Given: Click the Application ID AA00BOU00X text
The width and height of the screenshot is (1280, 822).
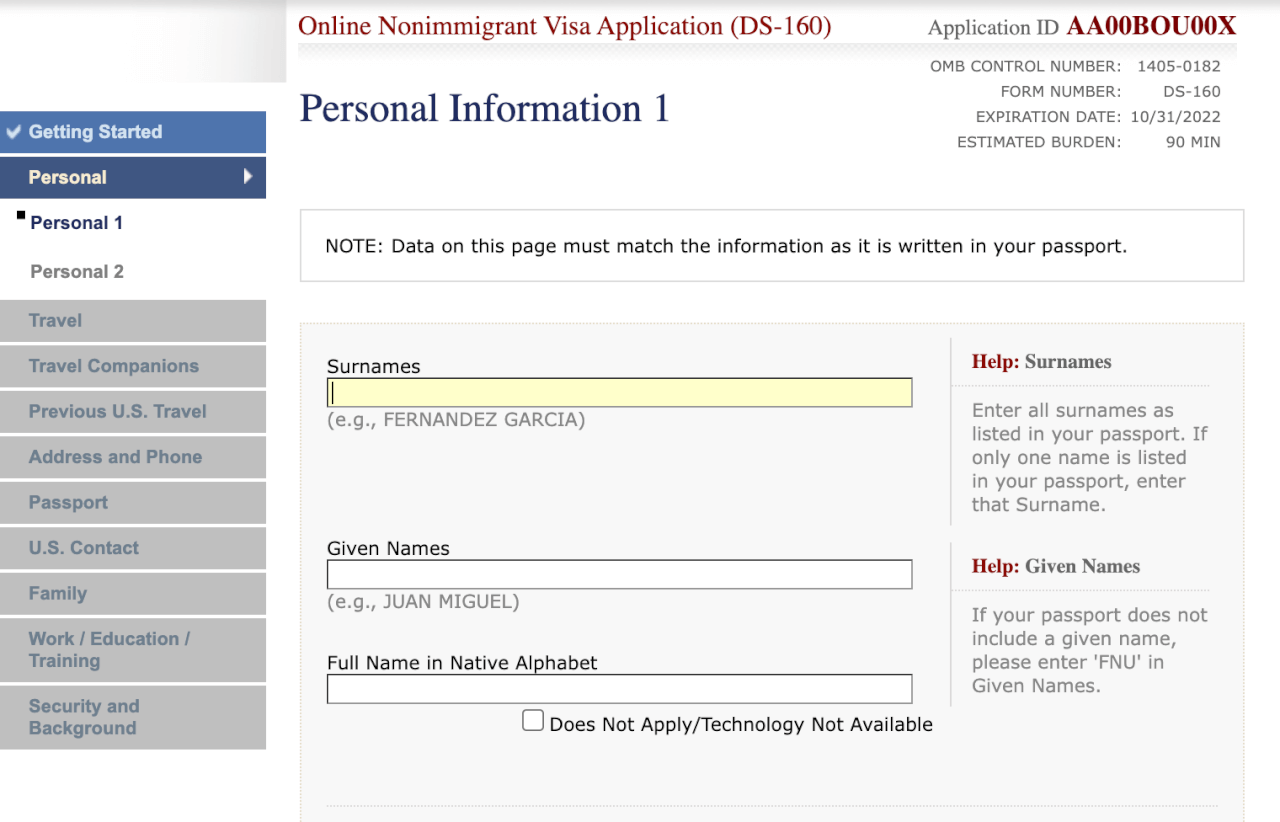Looking at the screenshot, I should [x=1150, y=27].
